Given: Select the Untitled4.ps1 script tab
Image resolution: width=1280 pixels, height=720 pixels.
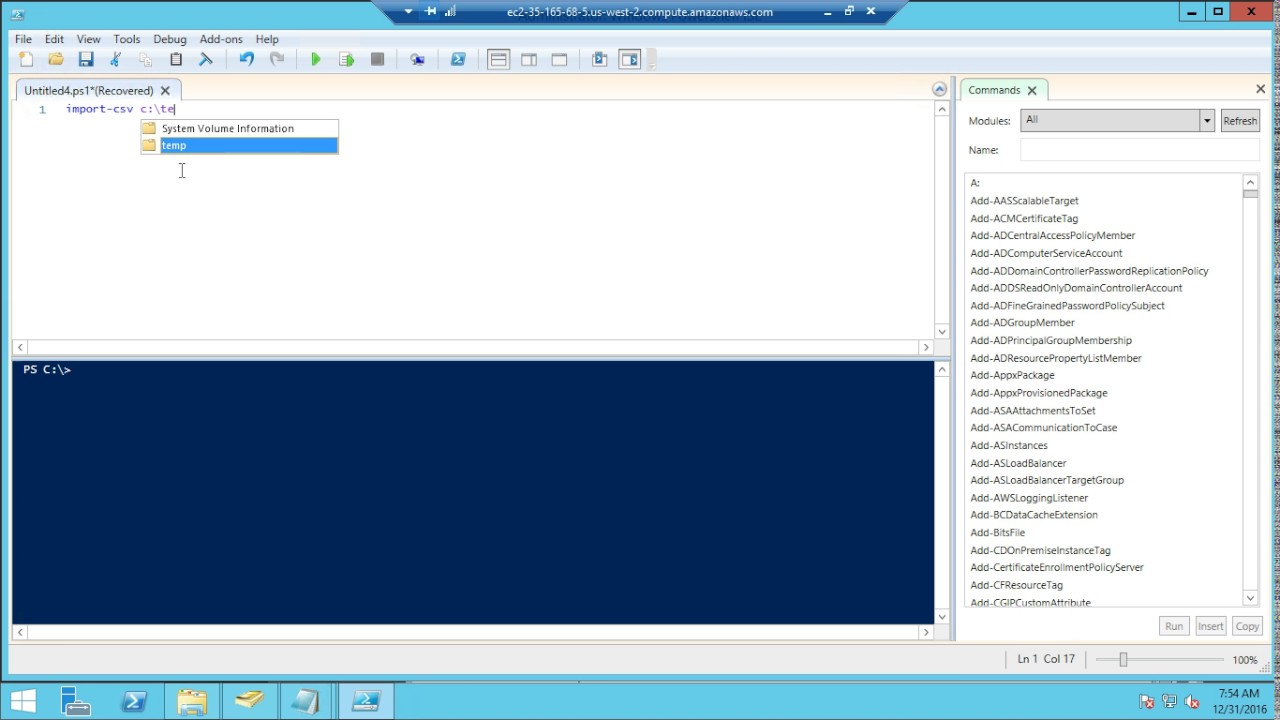Looking at the screenshot, I should click(x=88, y=90).
